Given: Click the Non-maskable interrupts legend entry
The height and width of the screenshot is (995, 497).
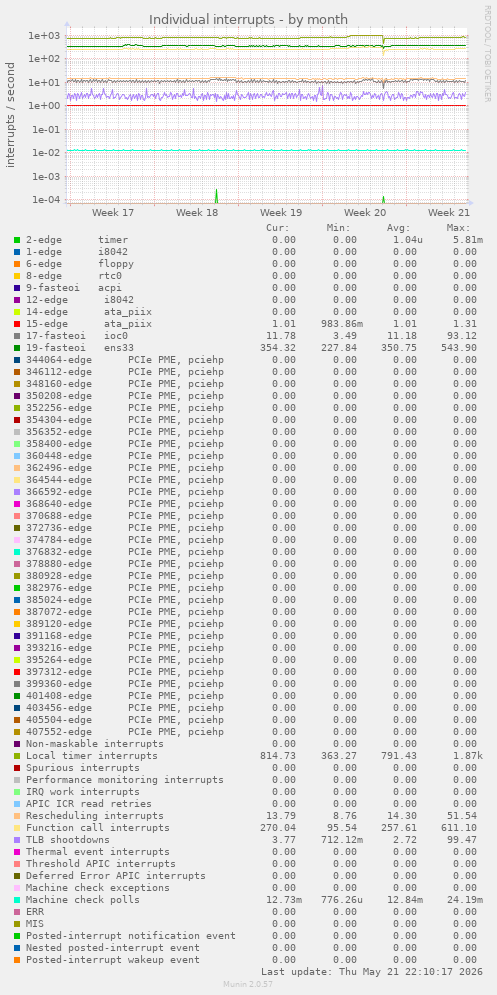Looking at the screenshot, I should pos(95,744).
